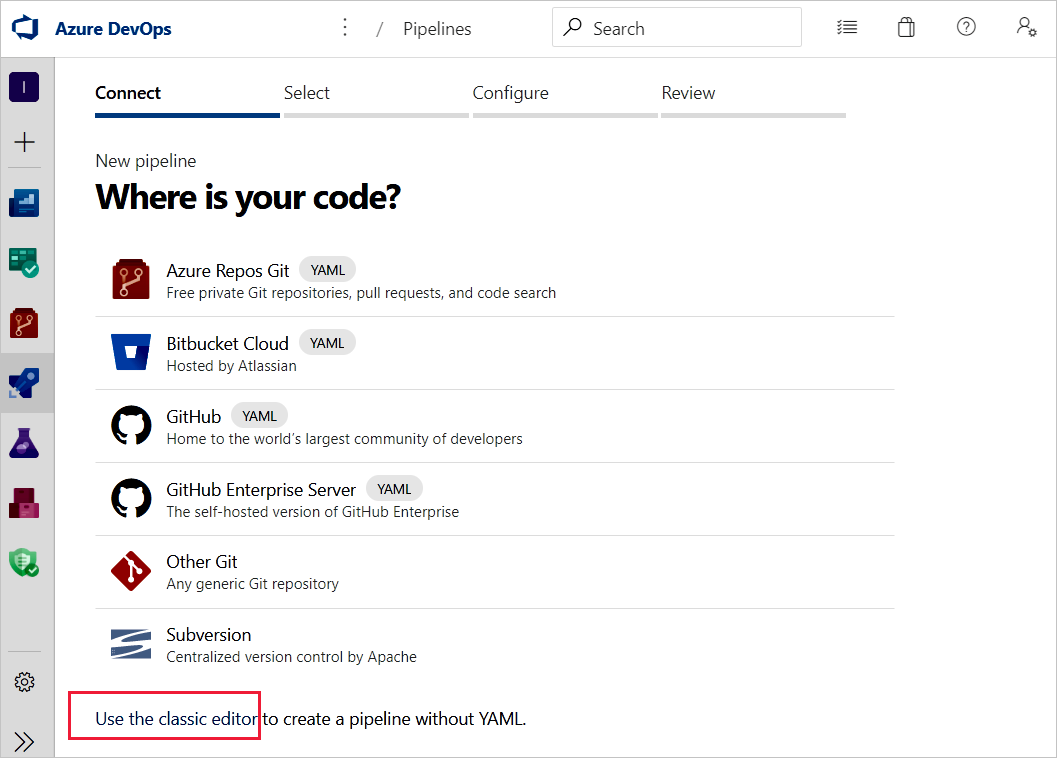Open the user settings icon top right
The height and width of the screenshot is (758, 1057).
(x=1026, y=27)
